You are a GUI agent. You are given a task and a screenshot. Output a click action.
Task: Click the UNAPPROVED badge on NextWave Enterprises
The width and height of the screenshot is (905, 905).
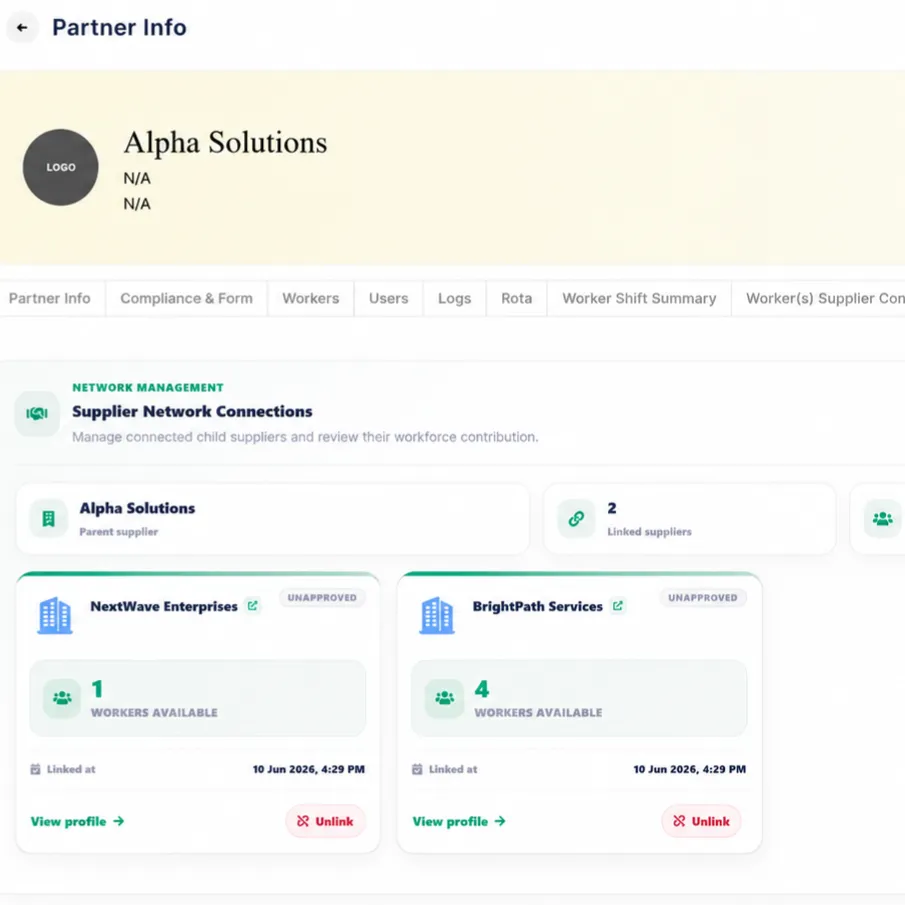pyautogui.click(x=322, y=597)
